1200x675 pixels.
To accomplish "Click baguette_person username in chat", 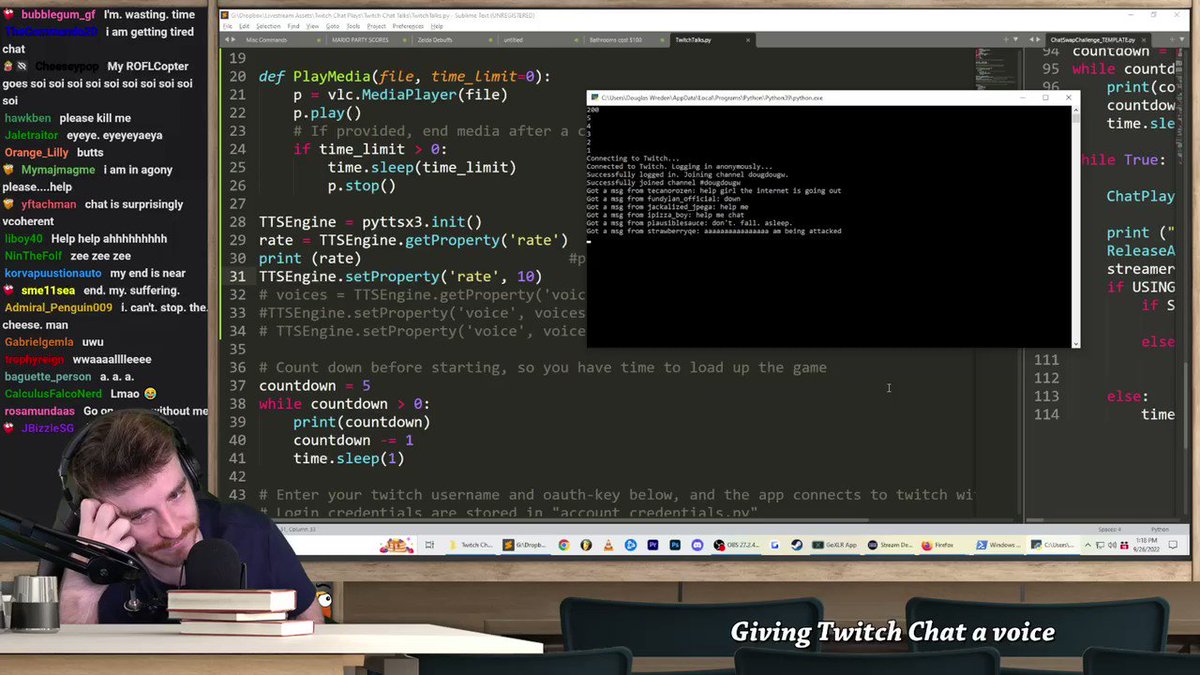I will pyautogui.click(x=47, y=376).
